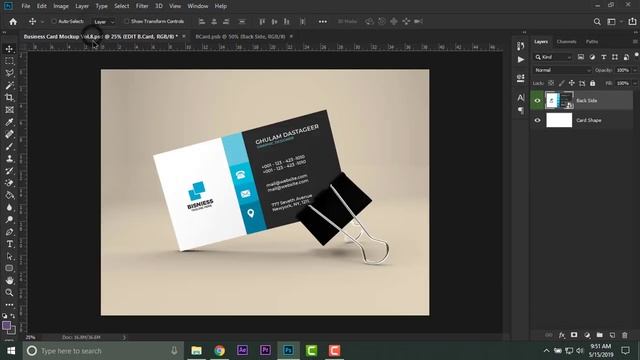Select the Lasso tool

click(x=9, y=73)
